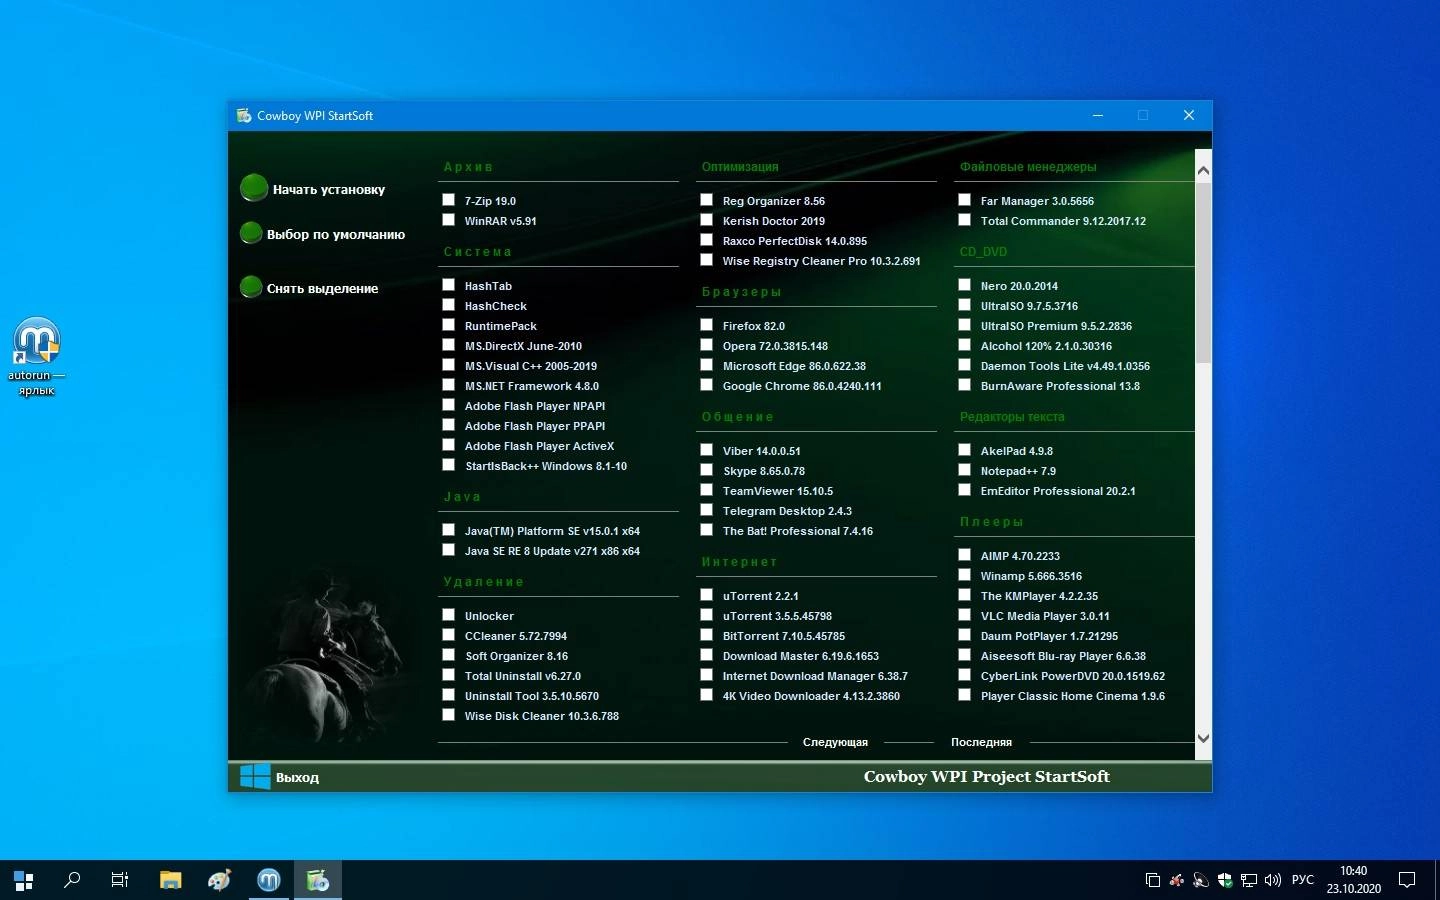Tick the HashTab checkbox
Viewport: 1440px width, 900px height.
(x=449, y=285)
